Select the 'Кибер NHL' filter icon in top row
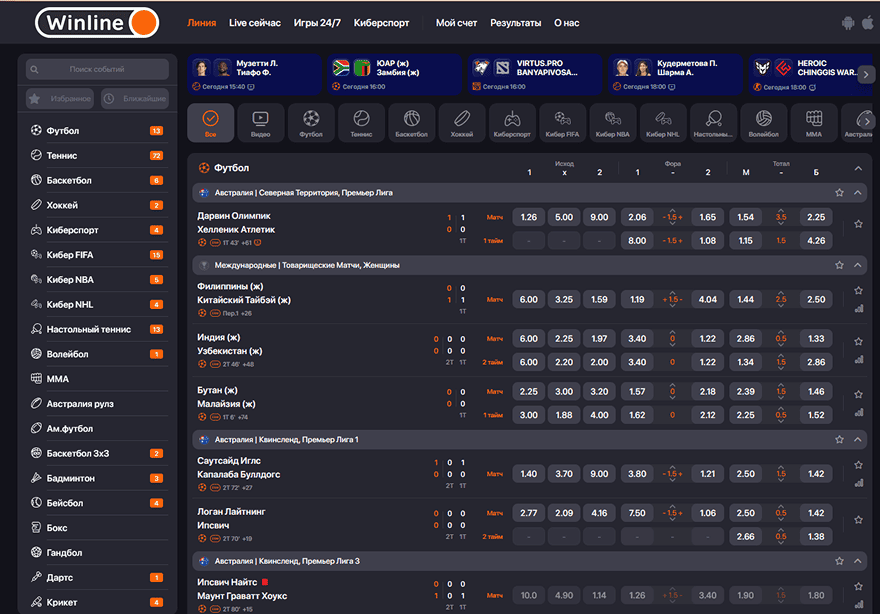 [x=663, y=123]
